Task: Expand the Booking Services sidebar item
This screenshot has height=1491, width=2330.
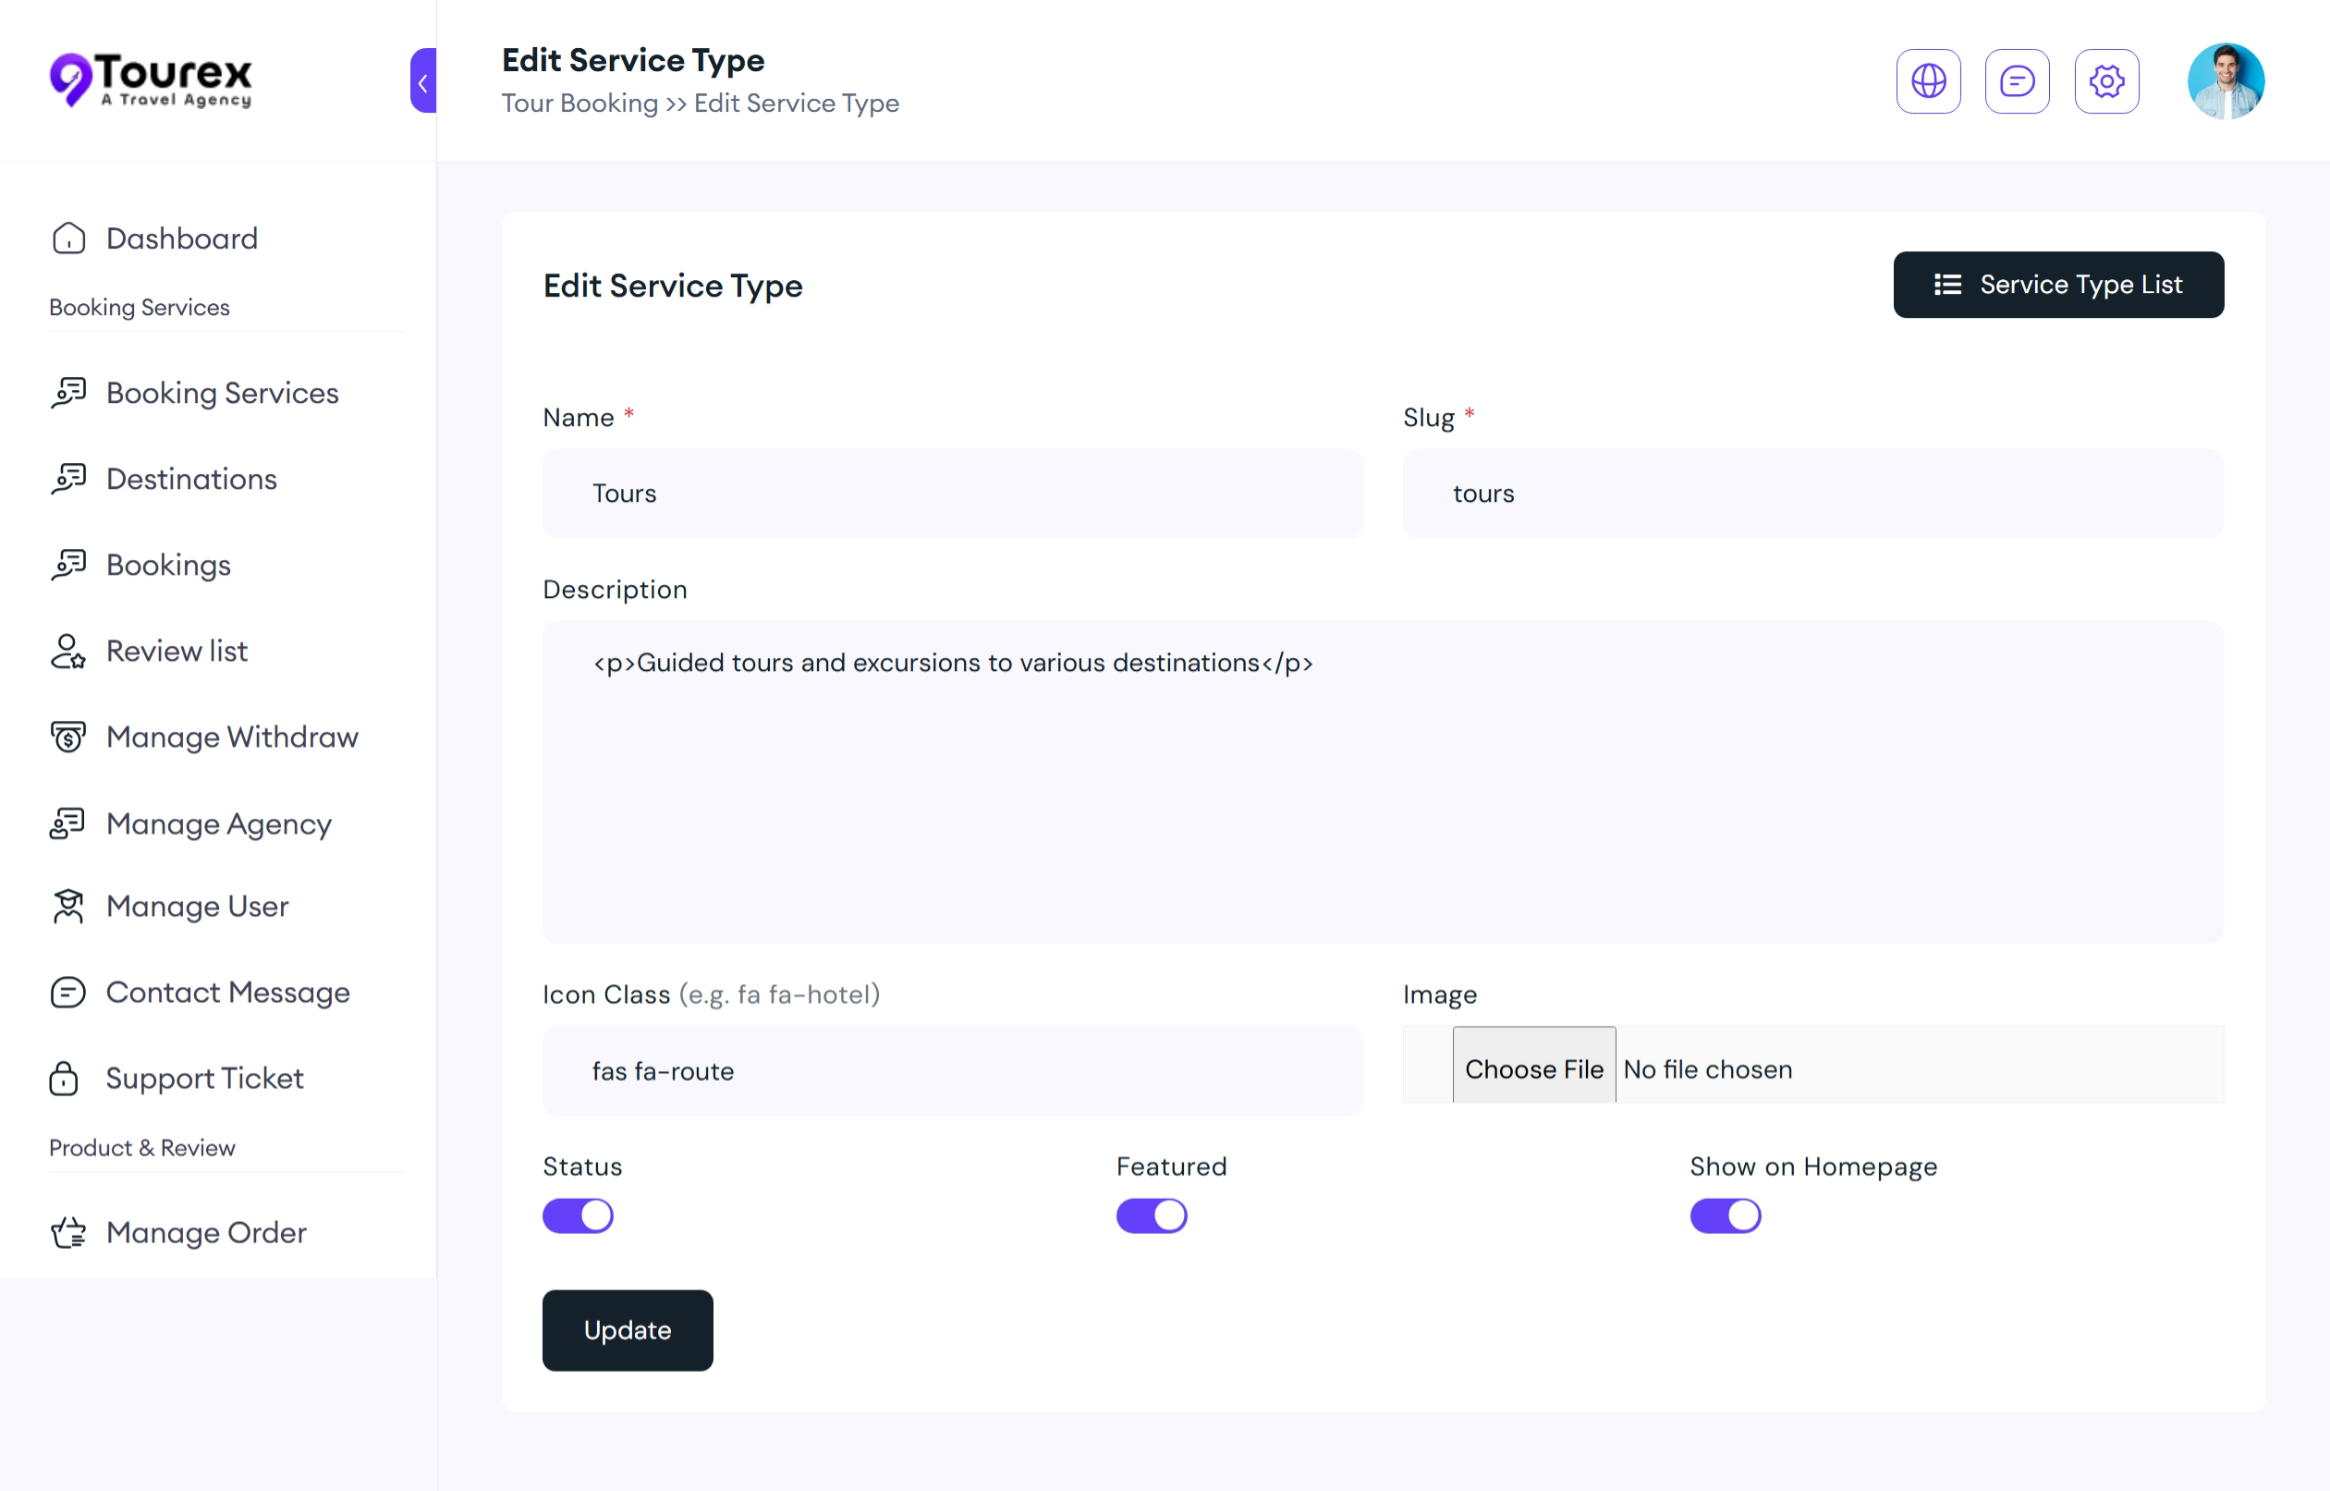Action: pyautogui.click(x=222, y=393)
